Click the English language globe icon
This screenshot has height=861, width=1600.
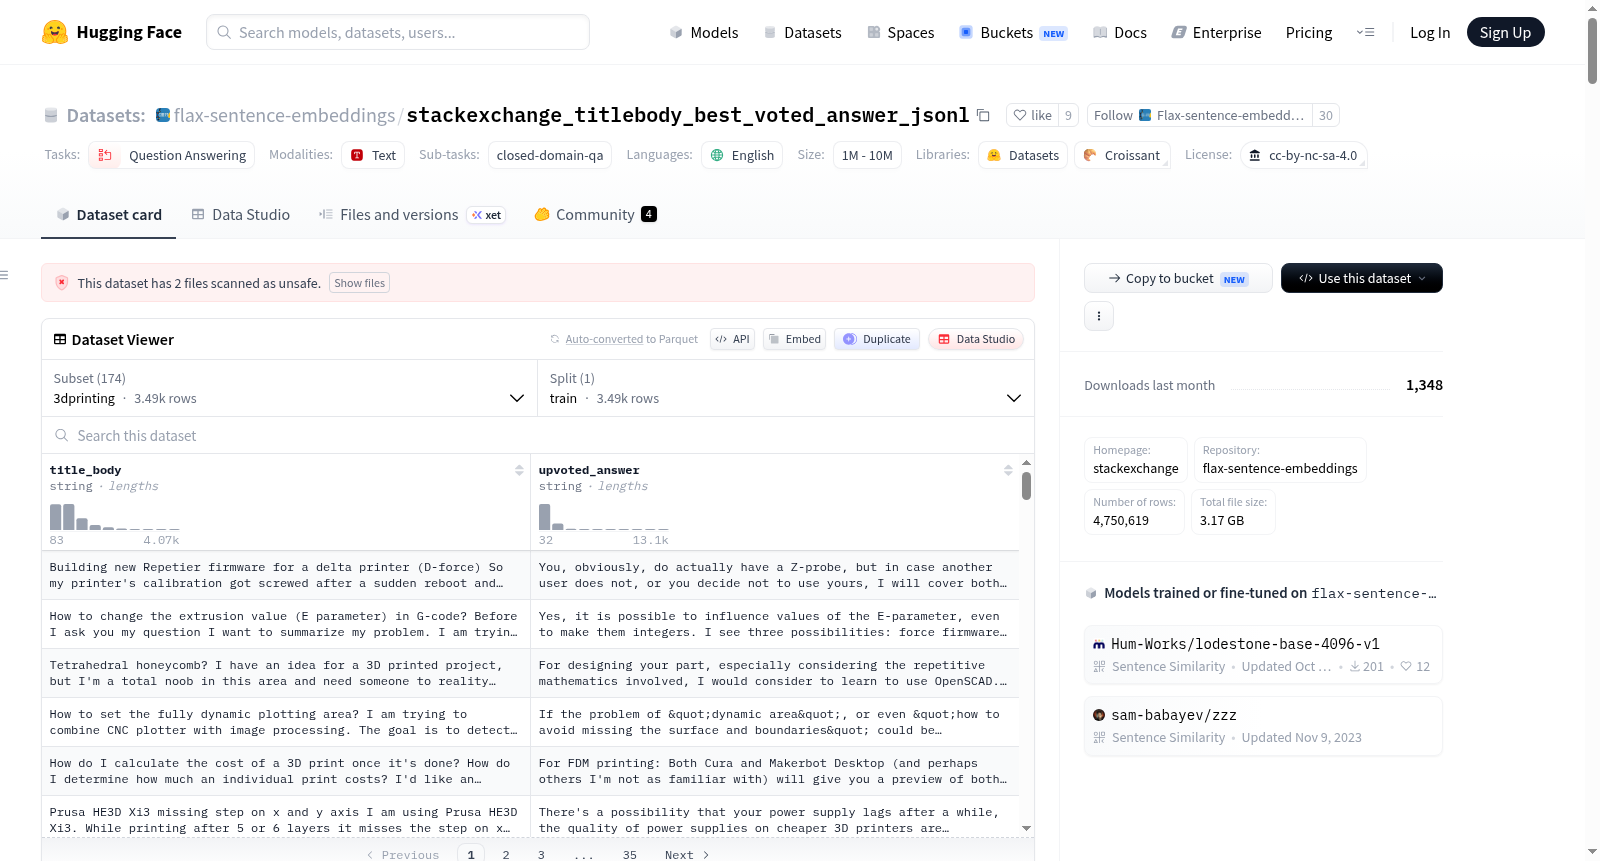(x=717, y=156)
